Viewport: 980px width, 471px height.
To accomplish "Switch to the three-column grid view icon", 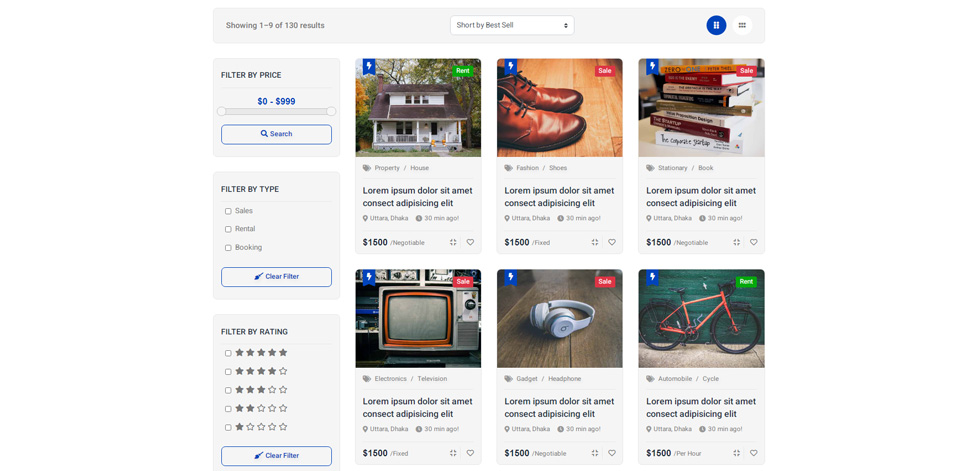I will tap(716, 26).
